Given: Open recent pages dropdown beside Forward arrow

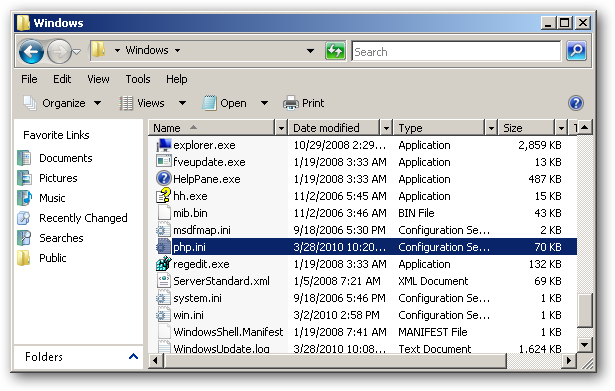Looking at the screenshot, I should [x=77, y=51].
